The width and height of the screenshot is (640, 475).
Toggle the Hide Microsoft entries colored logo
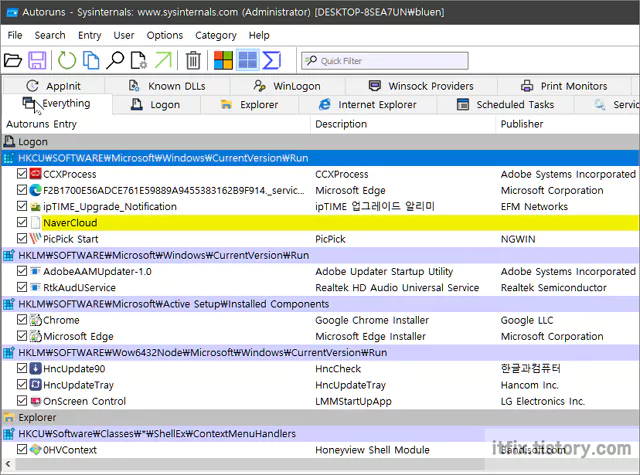223,60
